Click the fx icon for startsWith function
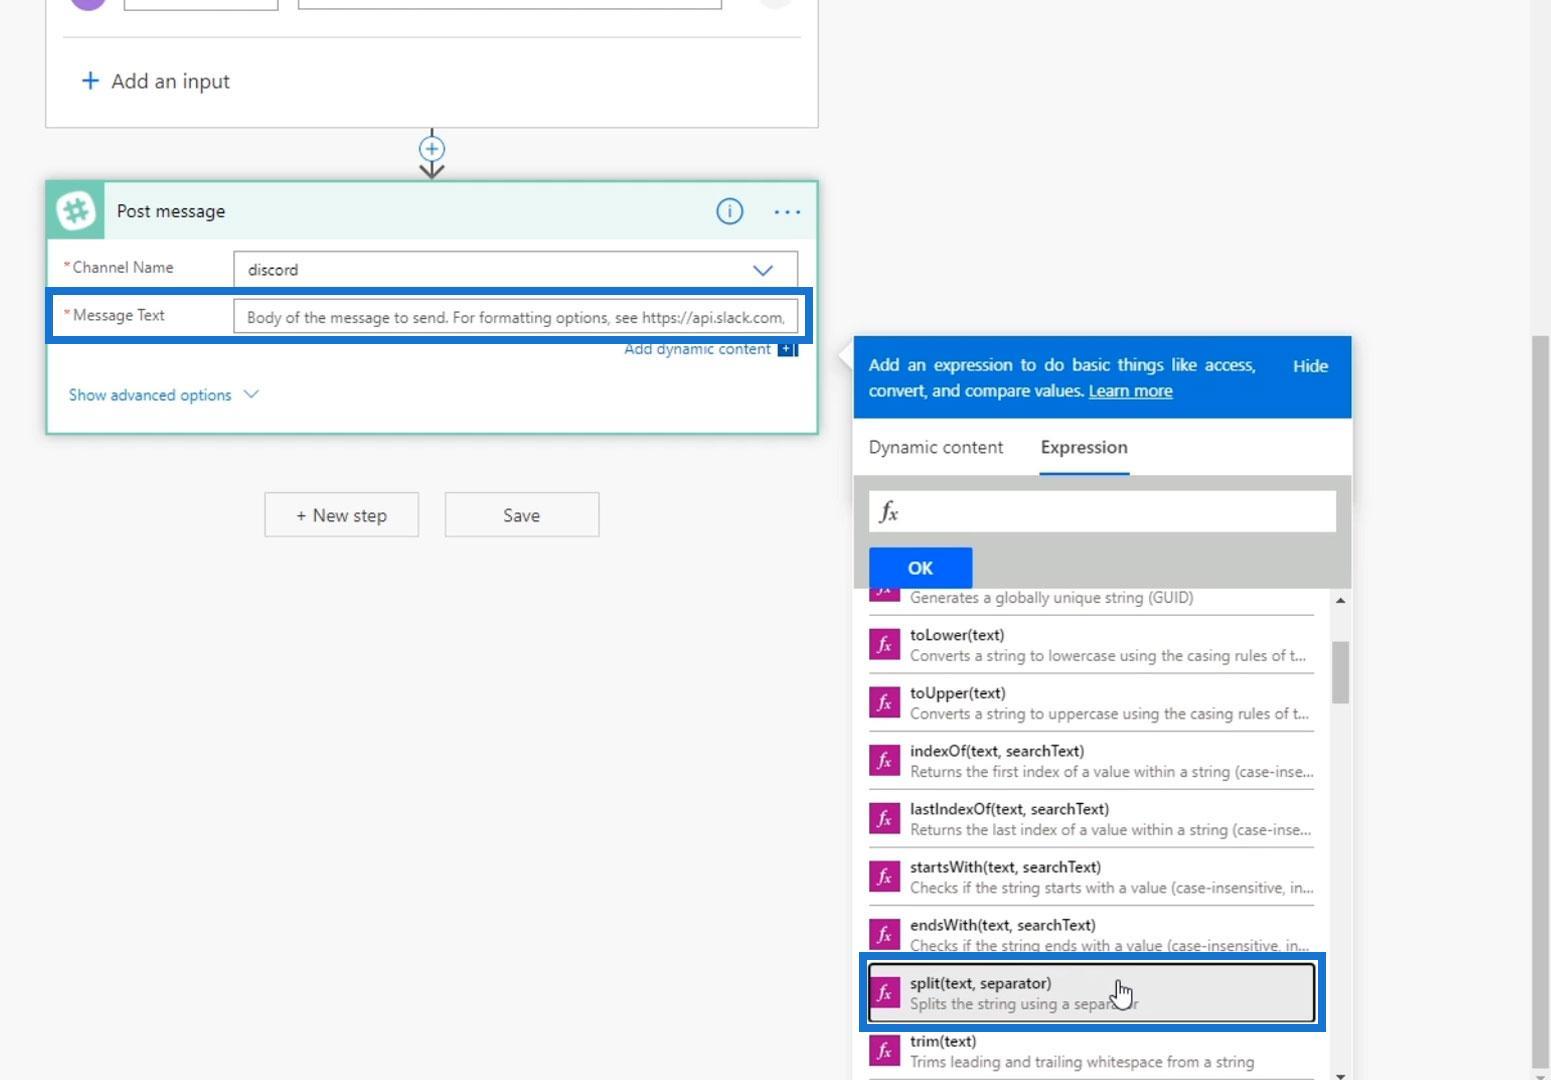This screenshot has width=1551, height=1080. click(x=884, y=877)
